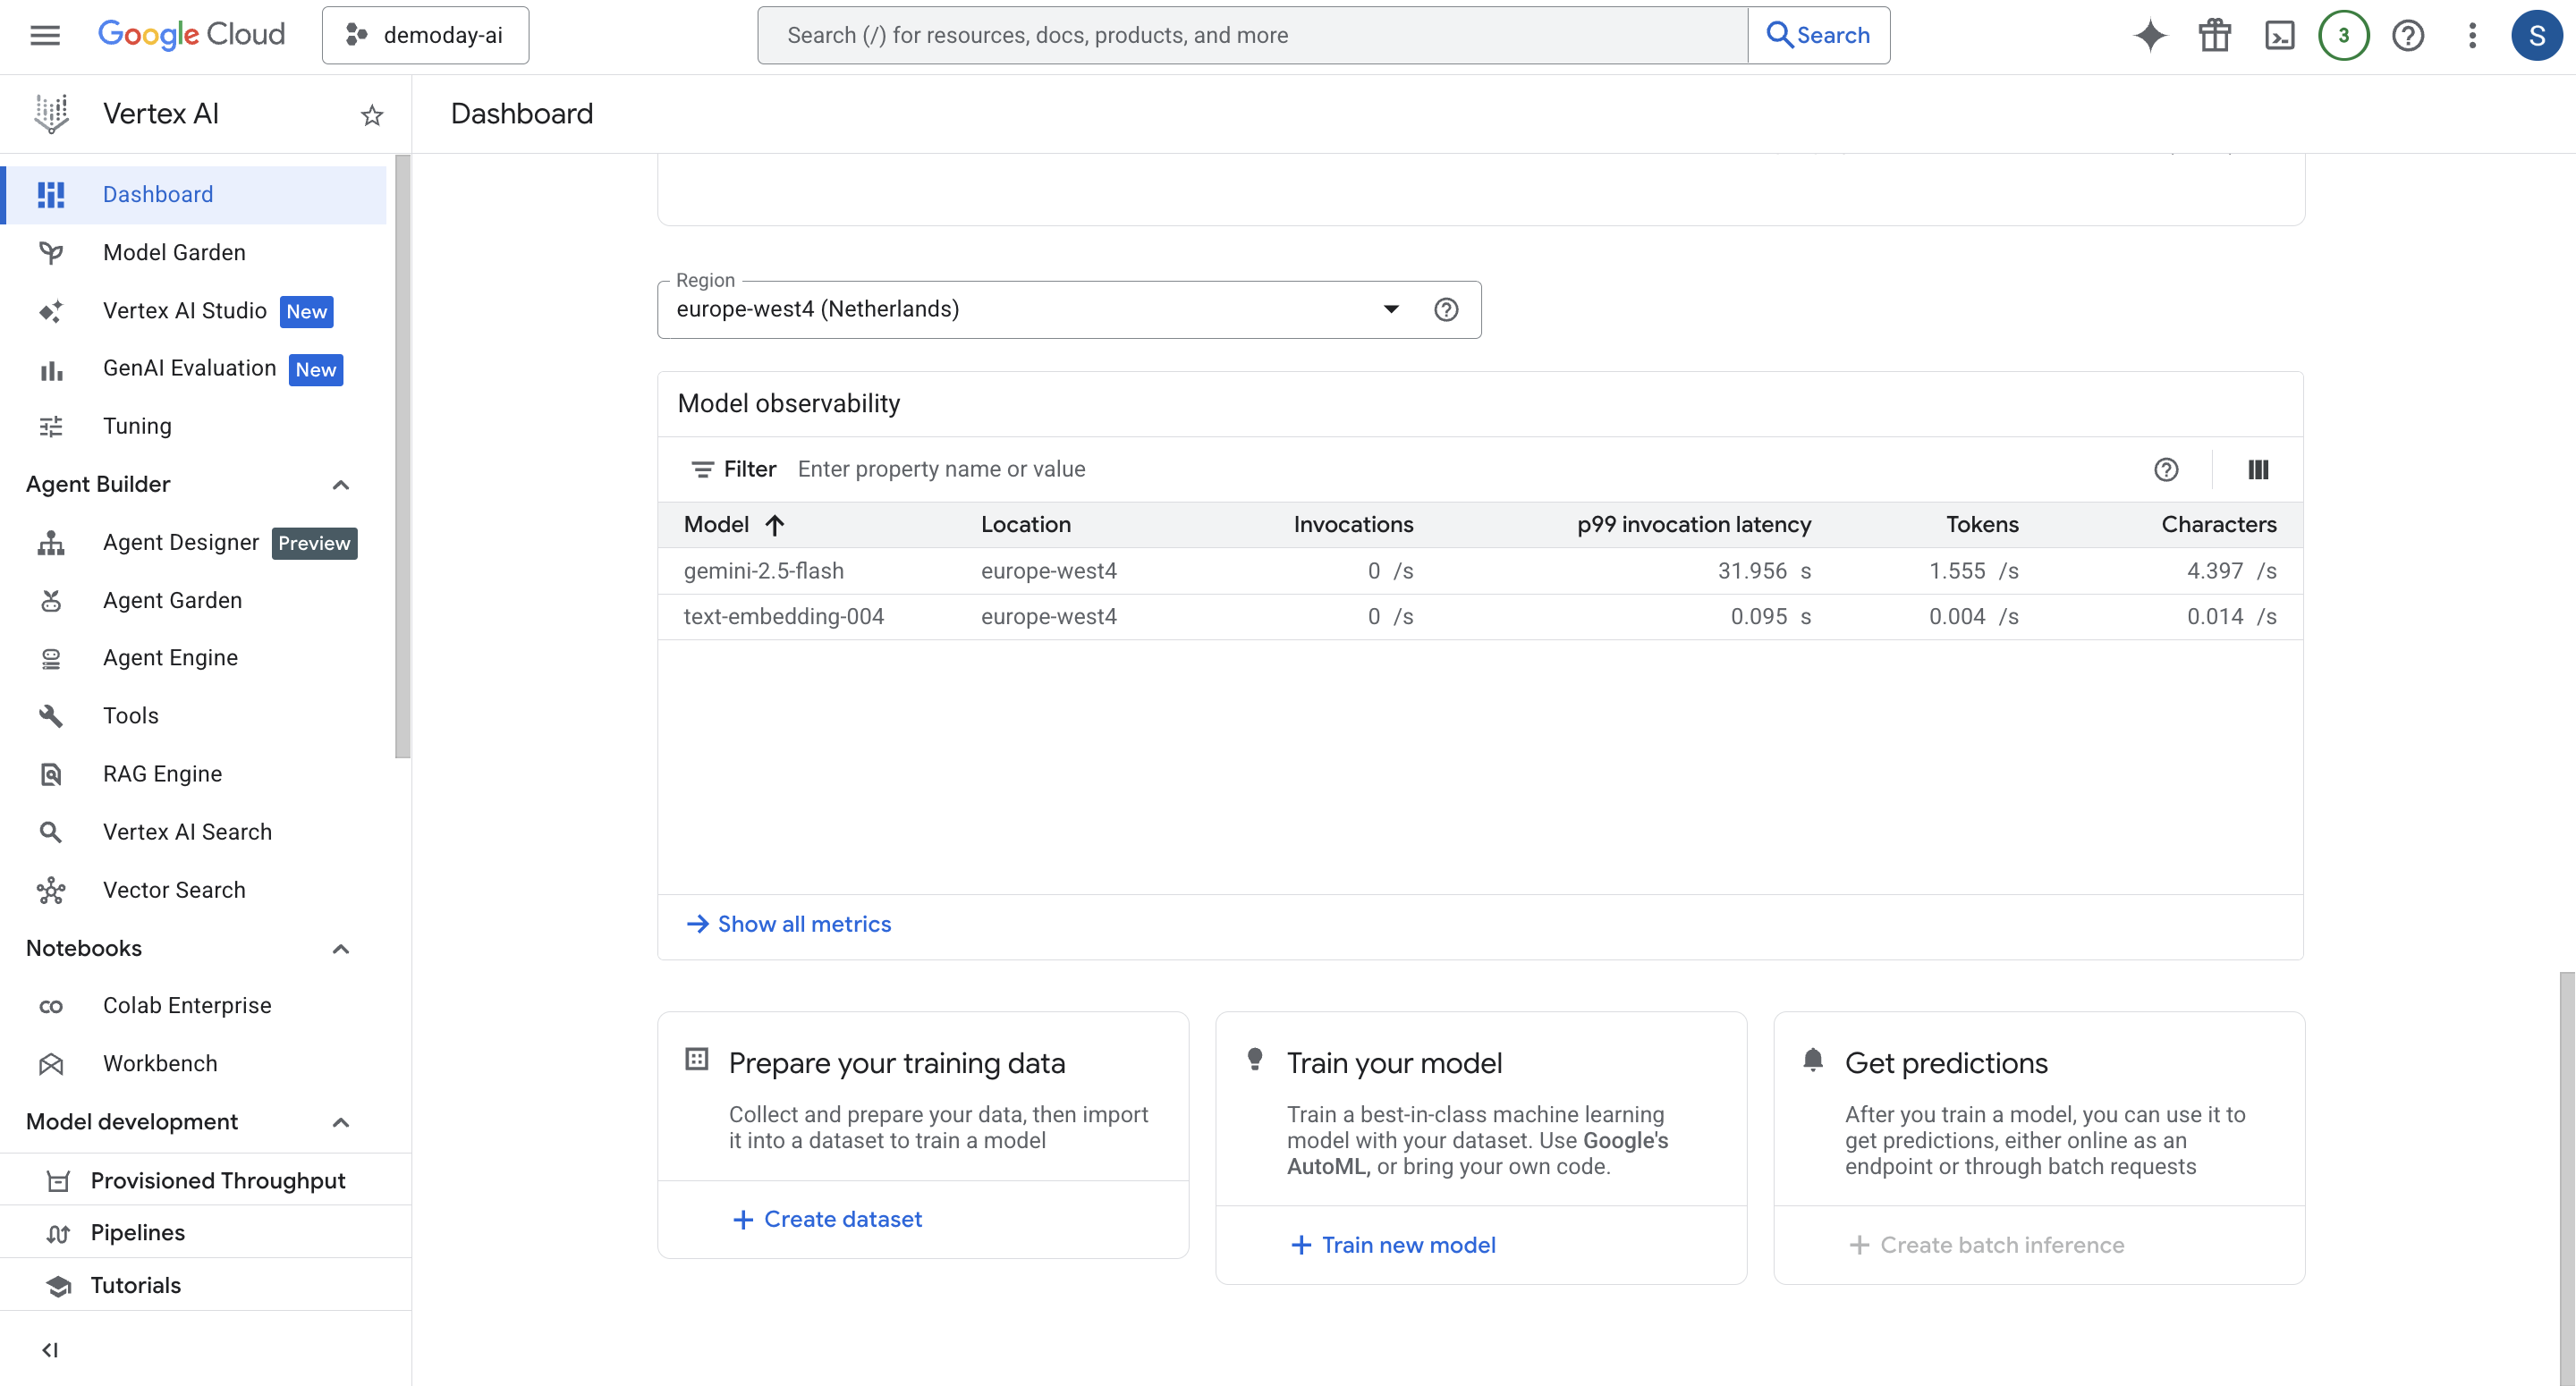
Task: Collapse the sidebar with bottom arrow icon
Action: coord(50,1349)
